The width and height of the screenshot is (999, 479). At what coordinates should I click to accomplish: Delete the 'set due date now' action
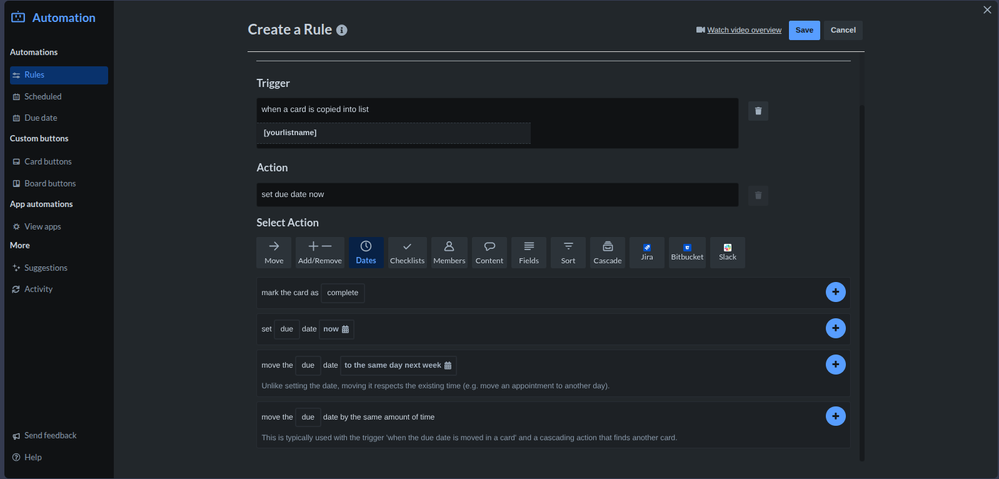coord(758,196)
